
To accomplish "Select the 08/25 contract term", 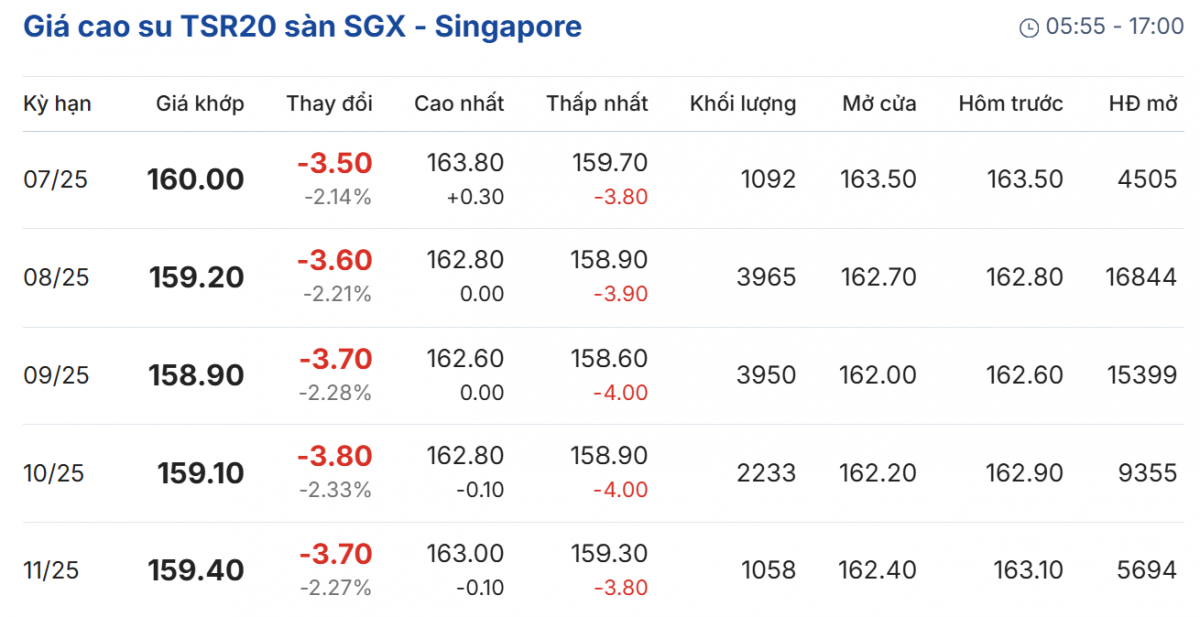I will pyautogui.click(x=56, y=277).
